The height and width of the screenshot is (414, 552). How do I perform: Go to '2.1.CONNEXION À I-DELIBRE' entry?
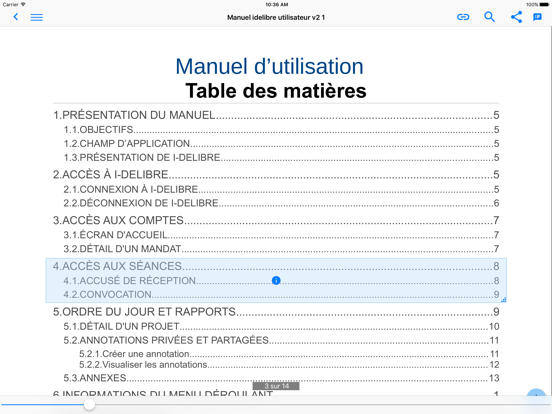tap(281, 189)
